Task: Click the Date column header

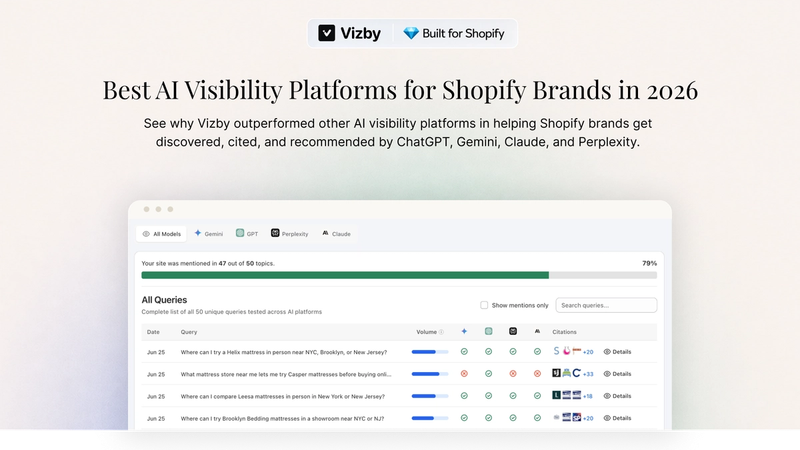Action: coord(153,332)
